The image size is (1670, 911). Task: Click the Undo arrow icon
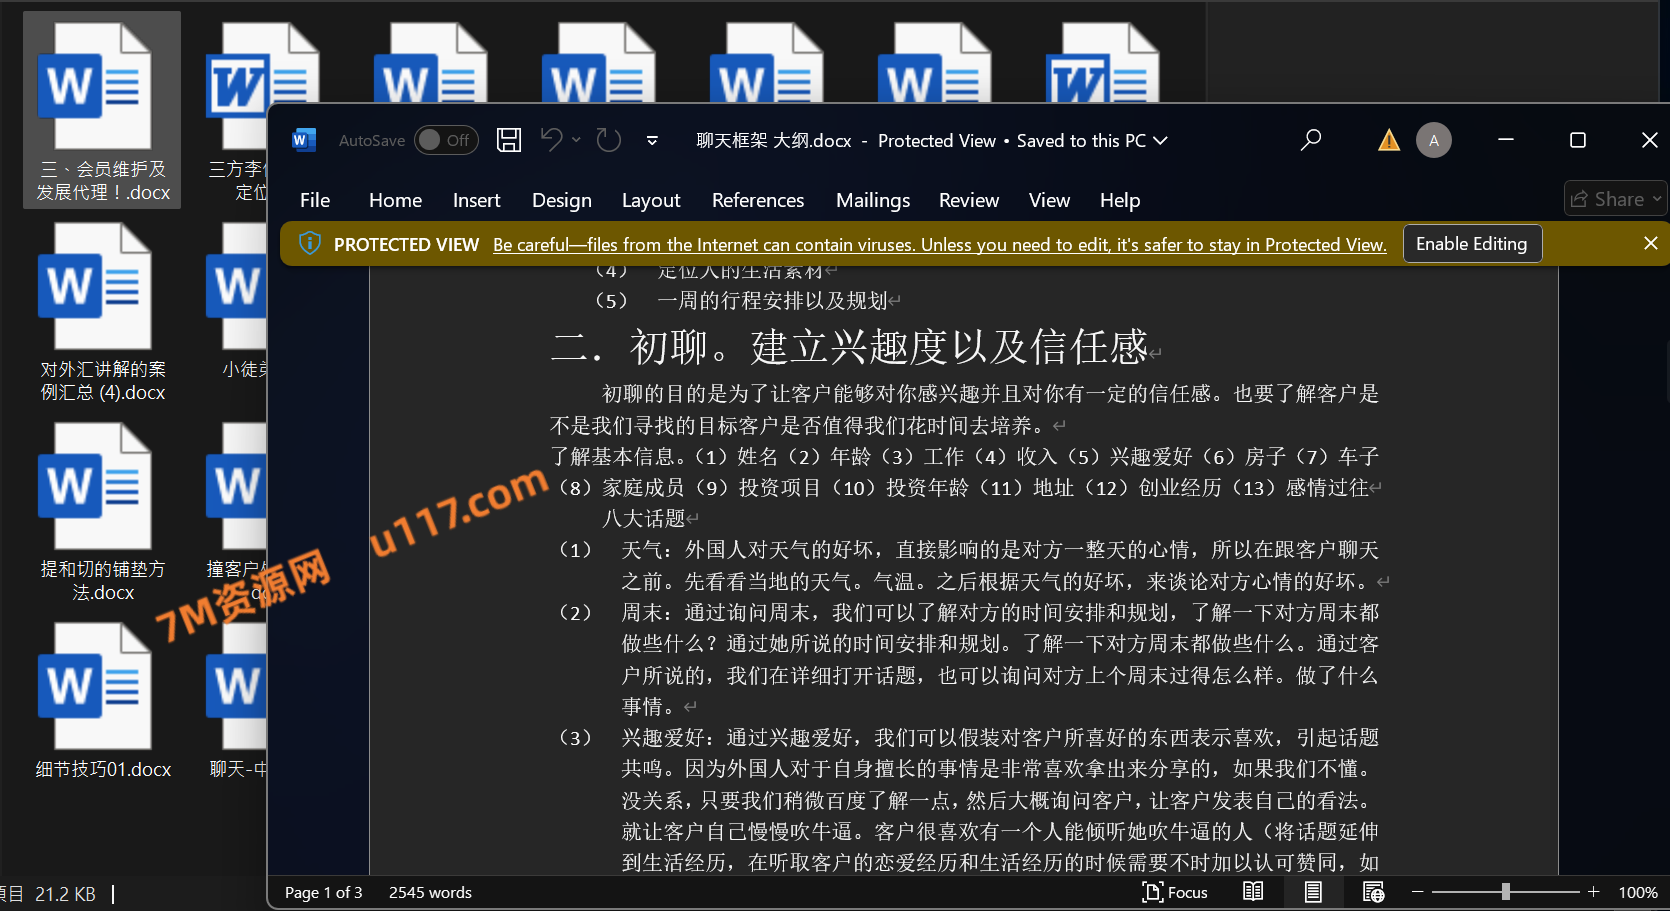pos(551,140)
